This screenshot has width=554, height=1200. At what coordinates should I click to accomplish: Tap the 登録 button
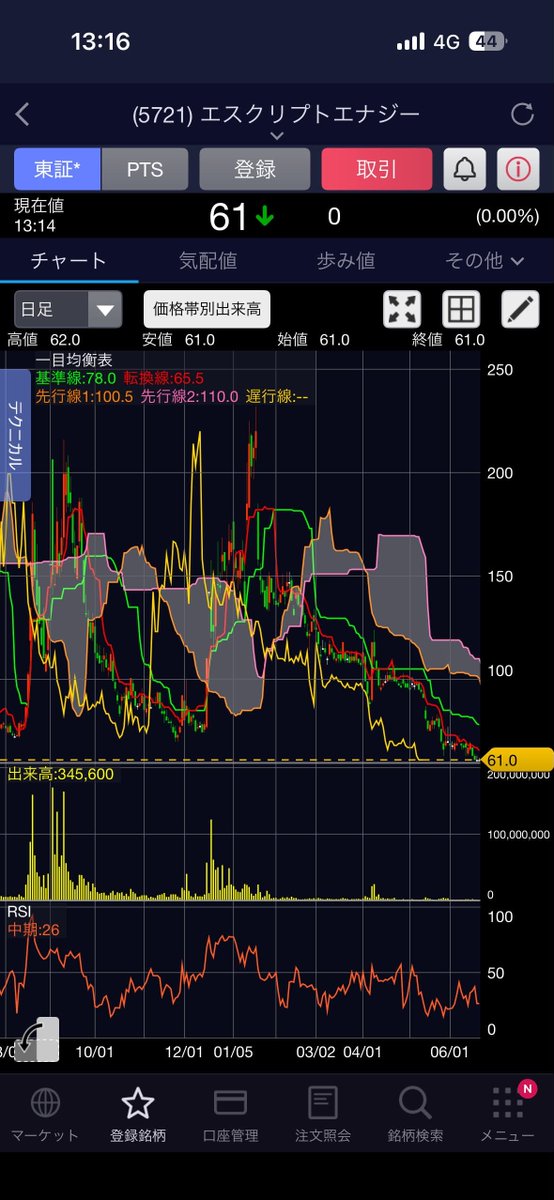[255, 169]
